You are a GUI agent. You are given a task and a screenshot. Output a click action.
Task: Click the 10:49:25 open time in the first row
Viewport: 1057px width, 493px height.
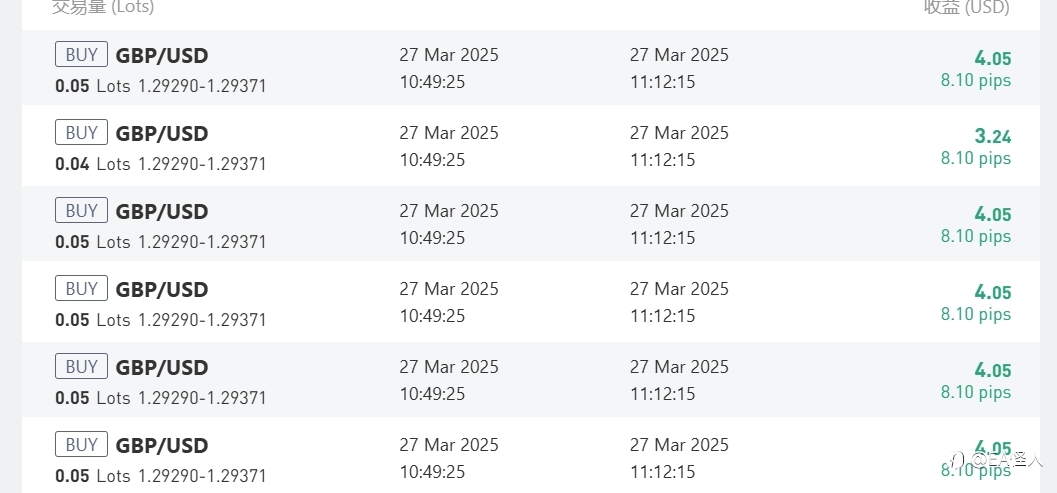click(x=432, y=82)
